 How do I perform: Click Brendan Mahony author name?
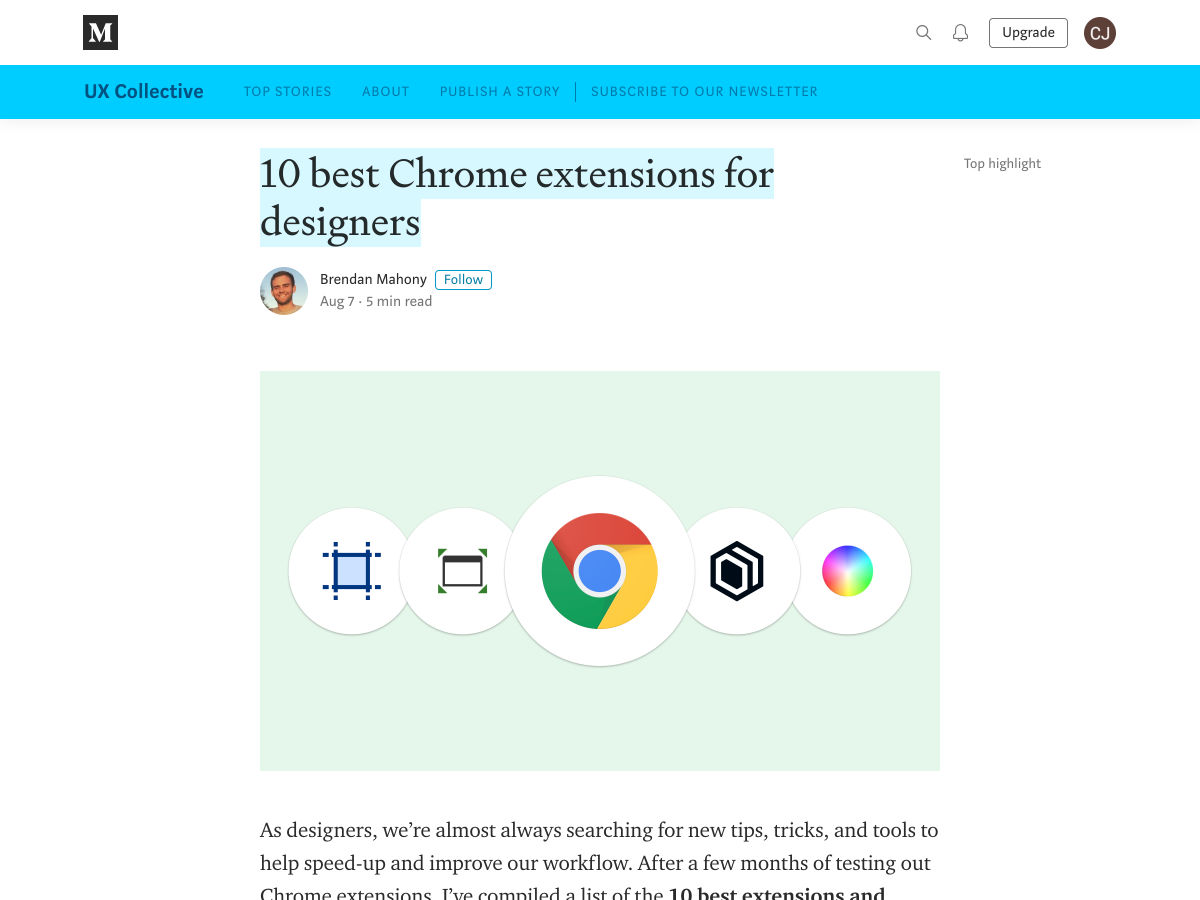point(373,279)
